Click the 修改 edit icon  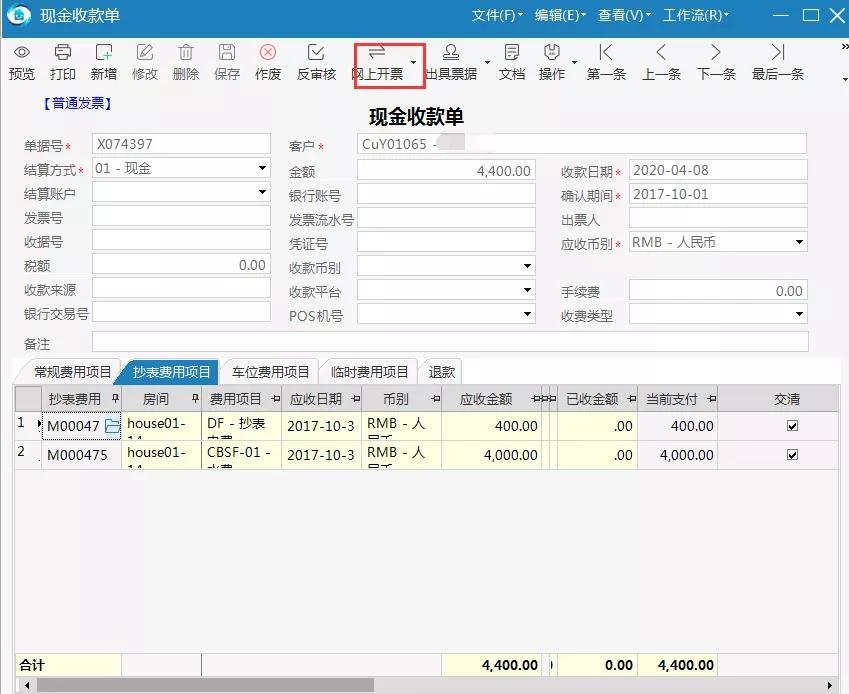(145, 53)
